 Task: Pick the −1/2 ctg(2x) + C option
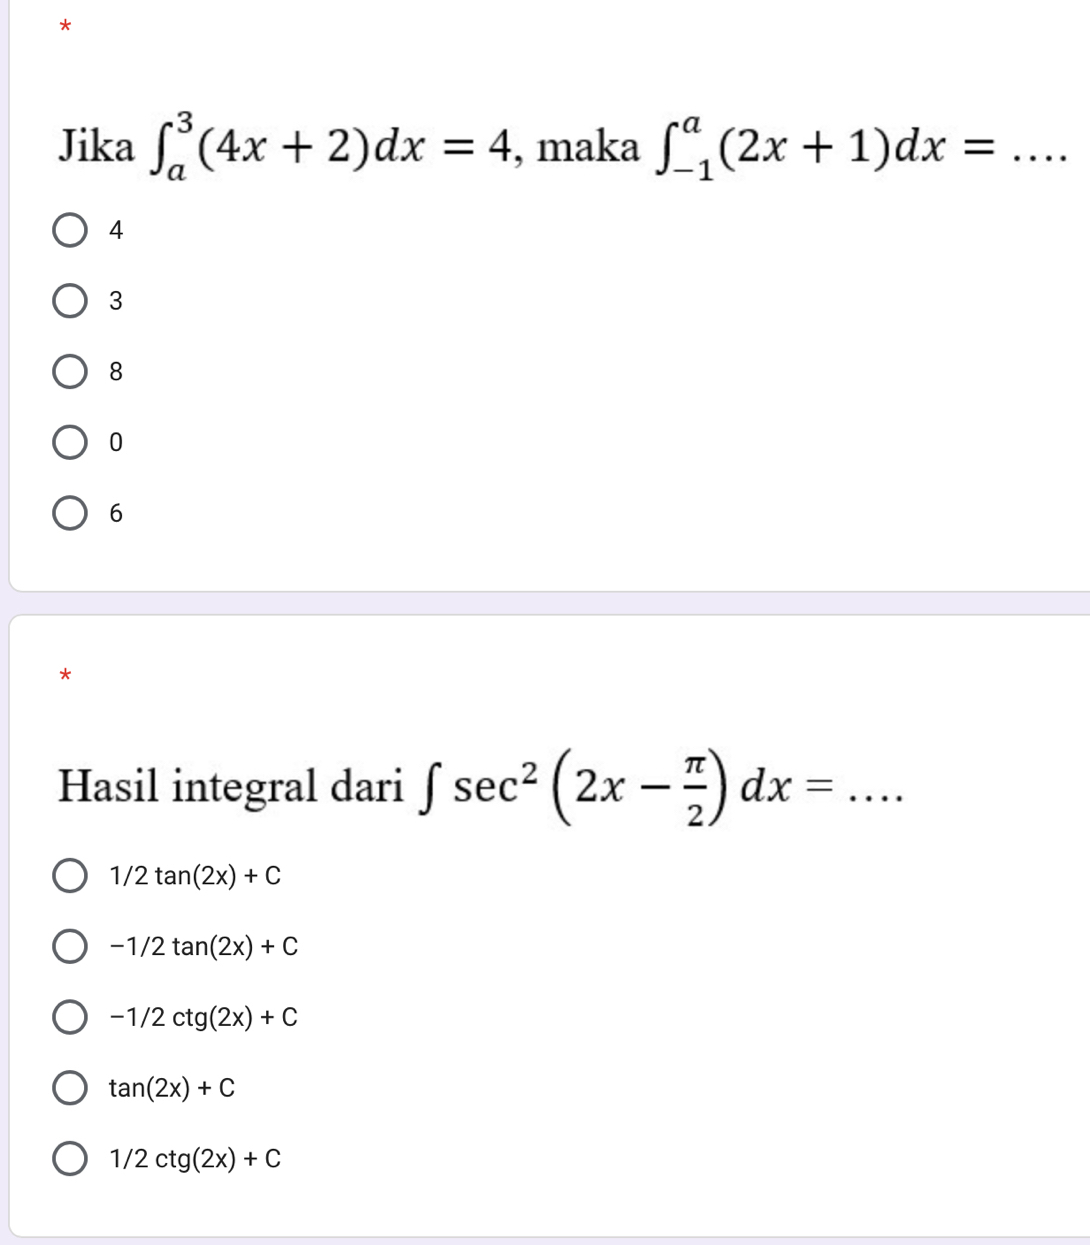tap(69, 1017)
